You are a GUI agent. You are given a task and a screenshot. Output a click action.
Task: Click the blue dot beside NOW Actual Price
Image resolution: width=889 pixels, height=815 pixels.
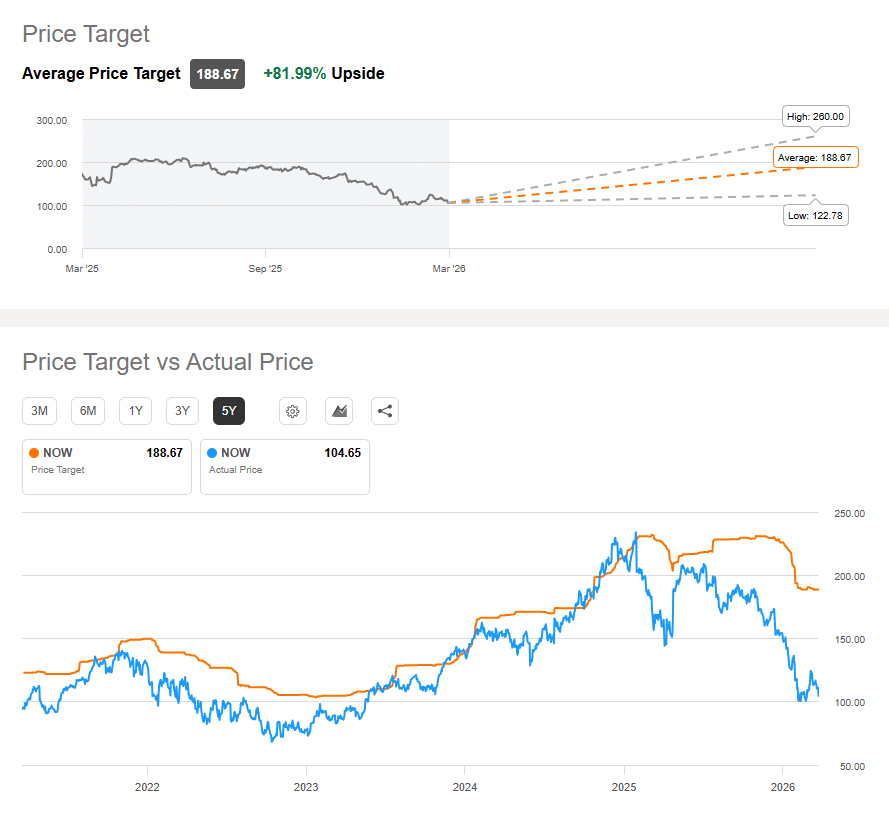[214, 453]
